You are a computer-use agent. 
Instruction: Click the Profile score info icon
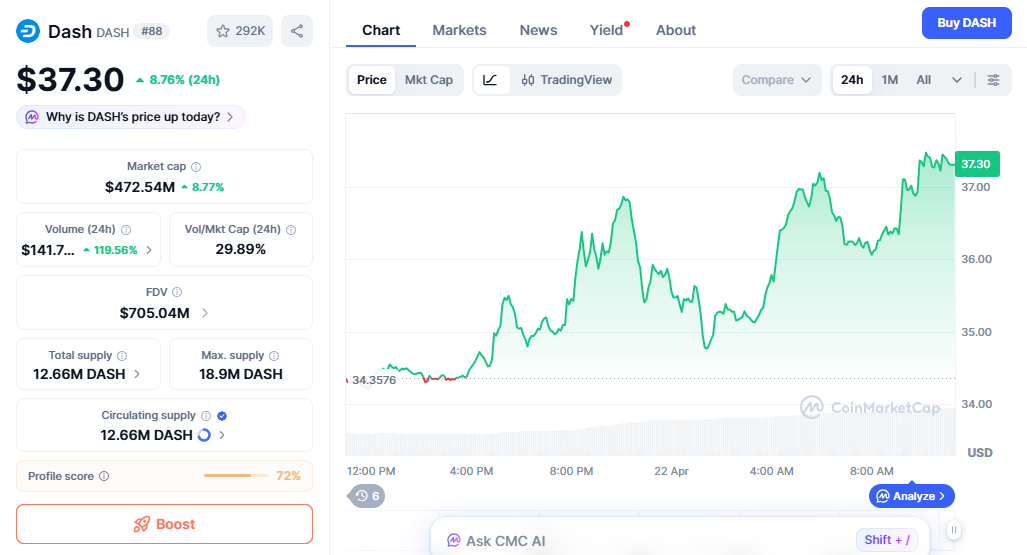click(103, 476)
